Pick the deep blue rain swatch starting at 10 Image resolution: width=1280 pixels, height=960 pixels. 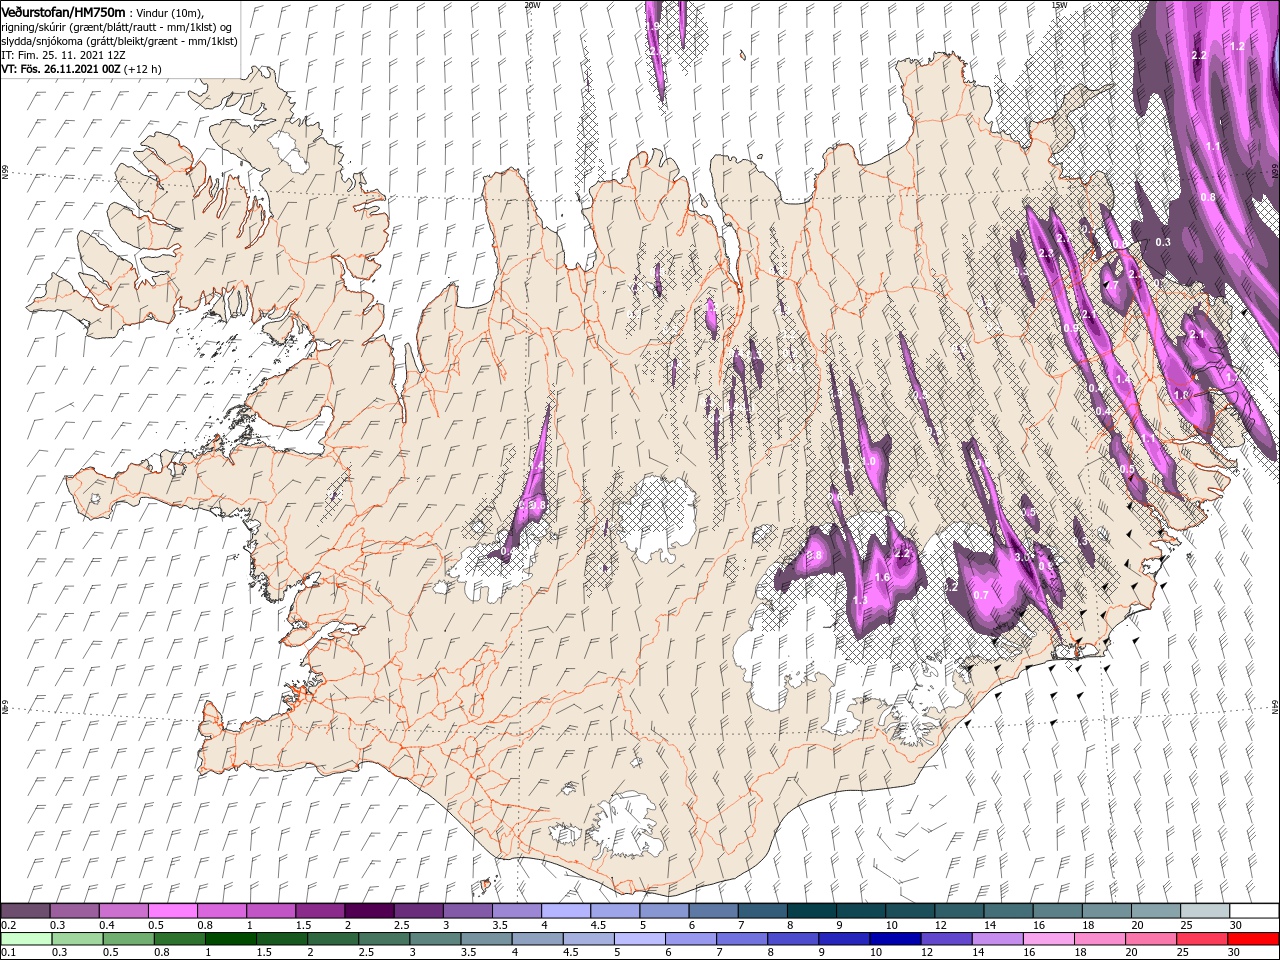895,939
